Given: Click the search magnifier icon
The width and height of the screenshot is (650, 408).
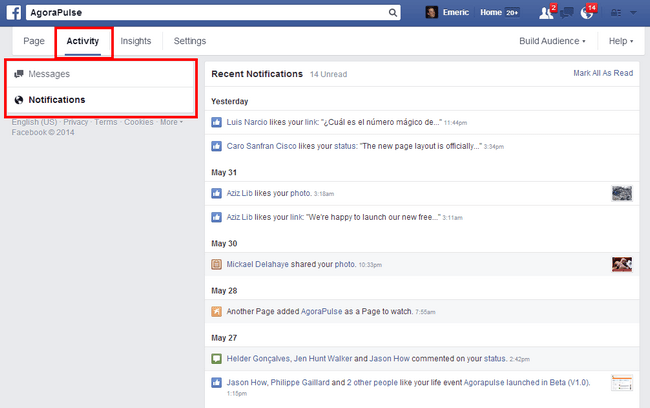Looking at the screenshot, I should [x=393, y=12].
